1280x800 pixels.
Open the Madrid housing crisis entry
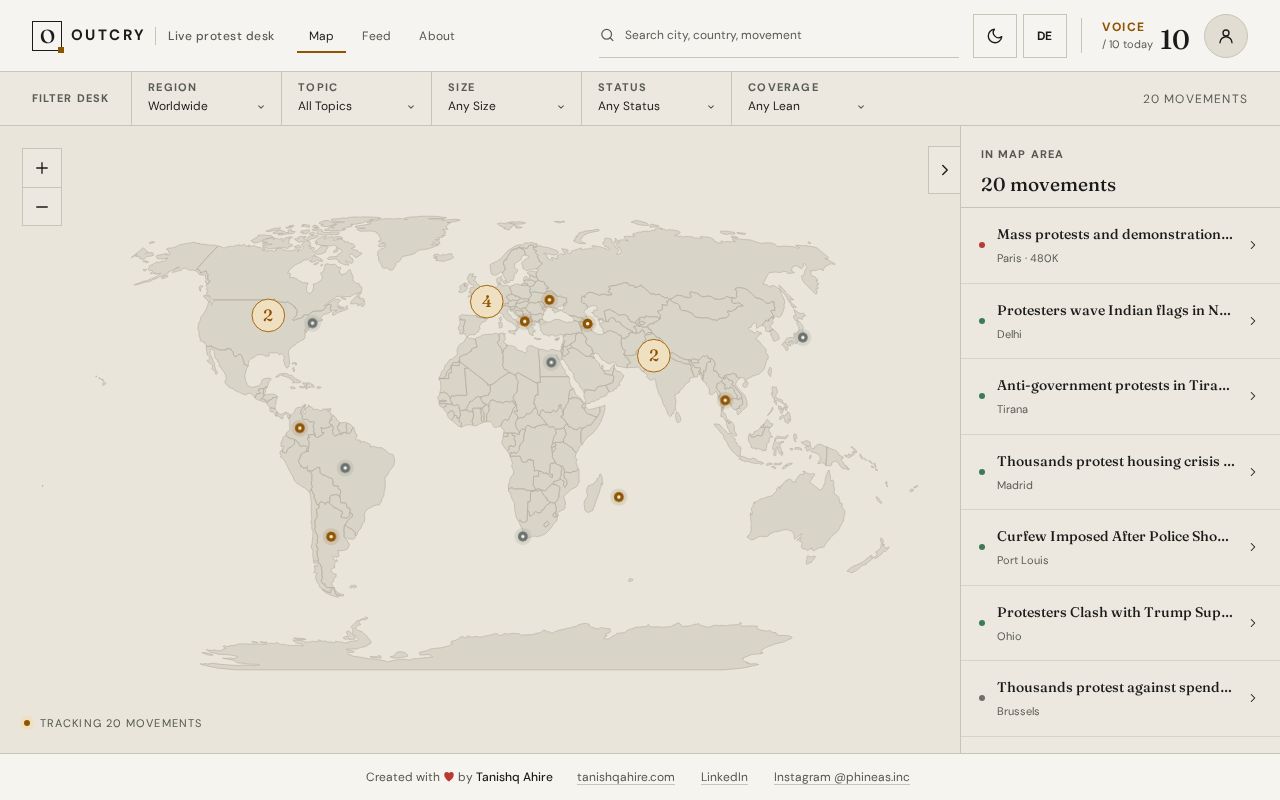[x=1120, y=472]
